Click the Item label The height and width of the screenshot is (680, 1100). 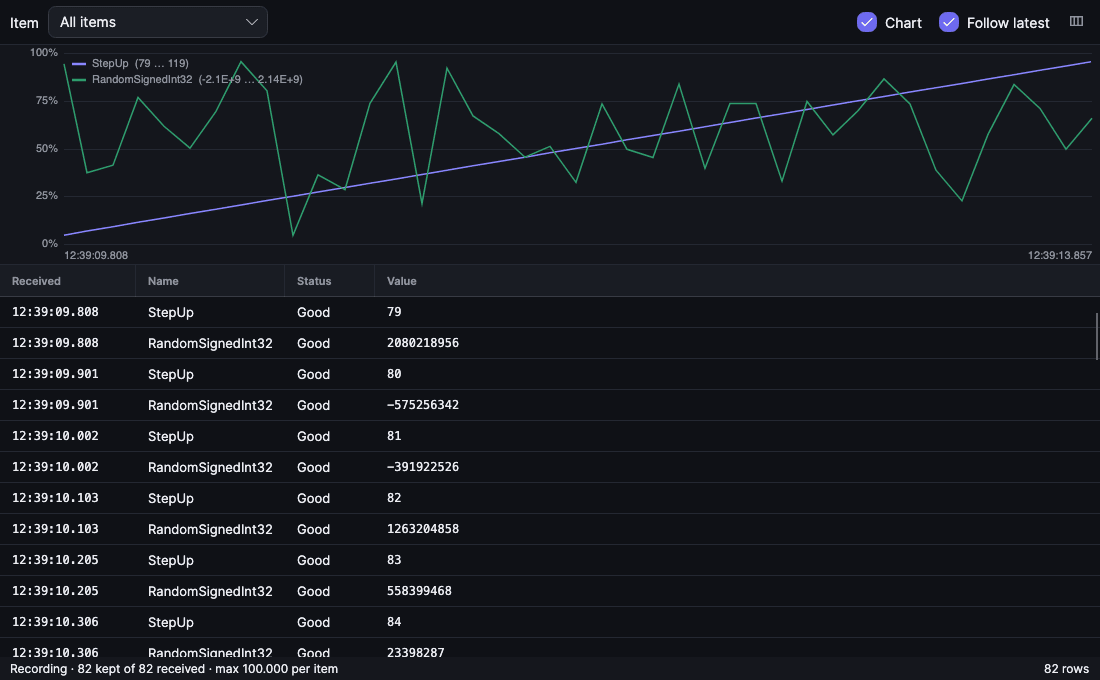[24, 23]
